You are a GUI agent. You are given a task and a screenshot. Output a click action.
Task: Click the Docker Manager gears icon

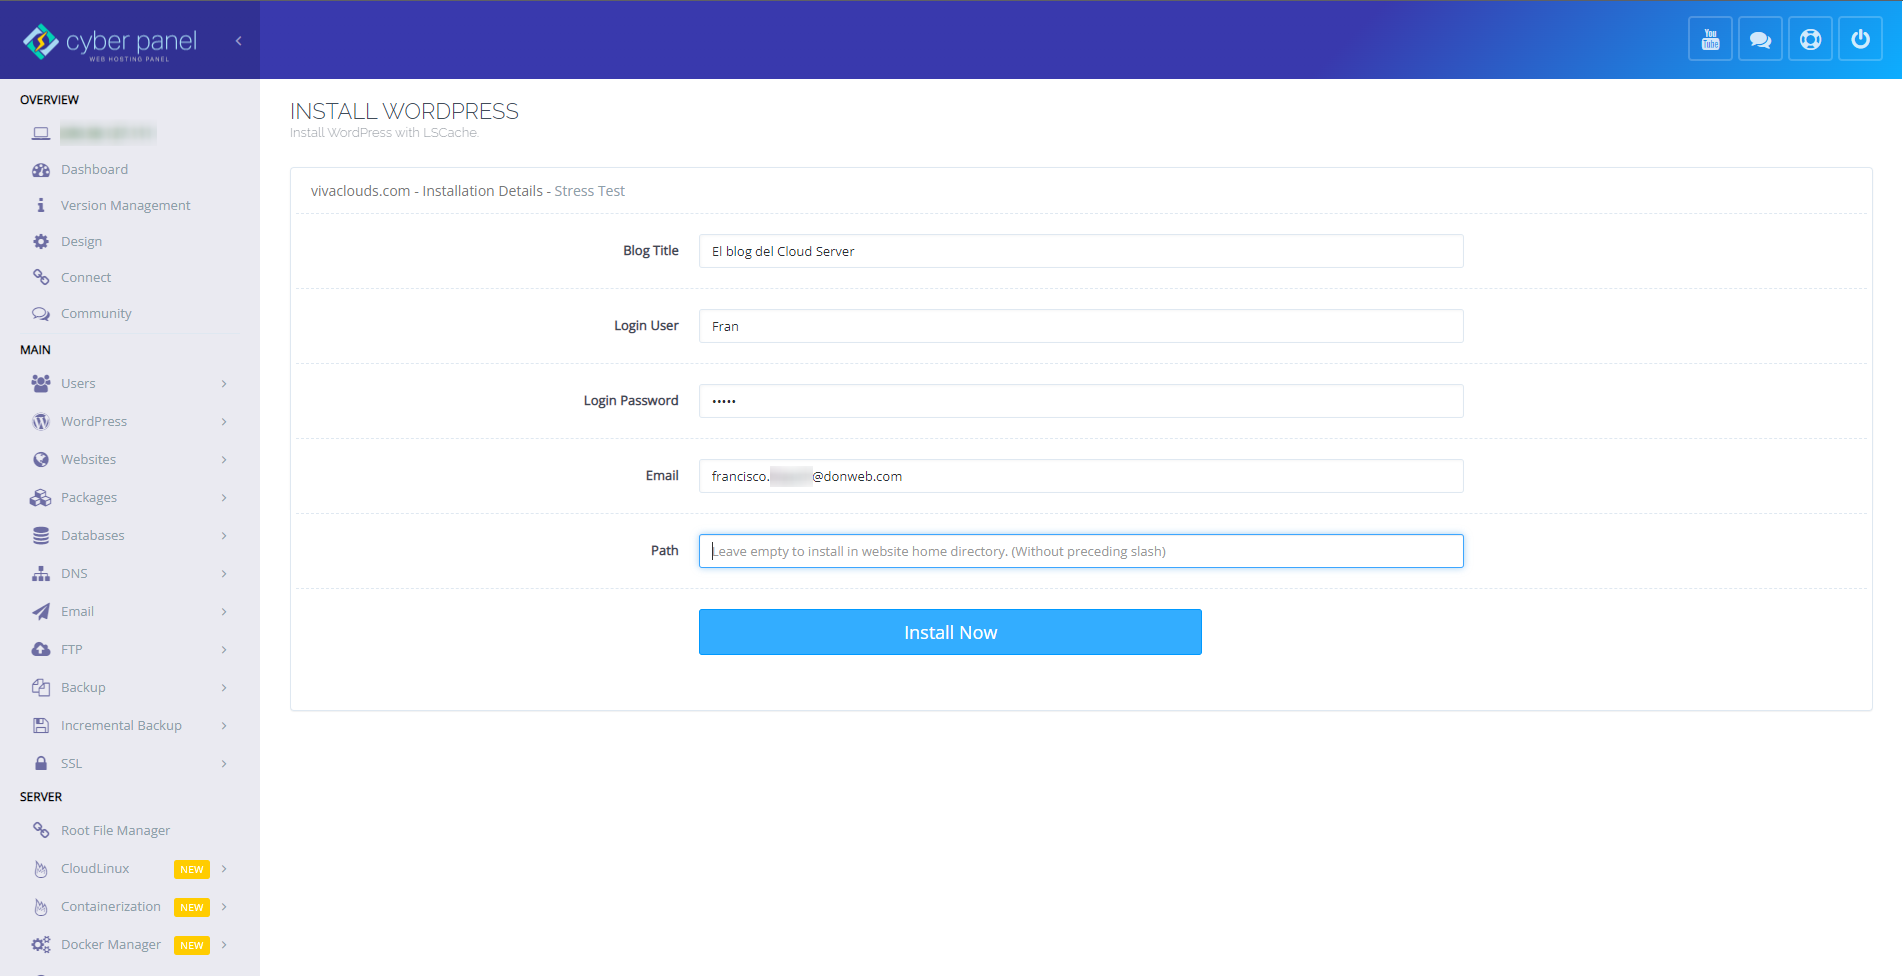(41, 944)
